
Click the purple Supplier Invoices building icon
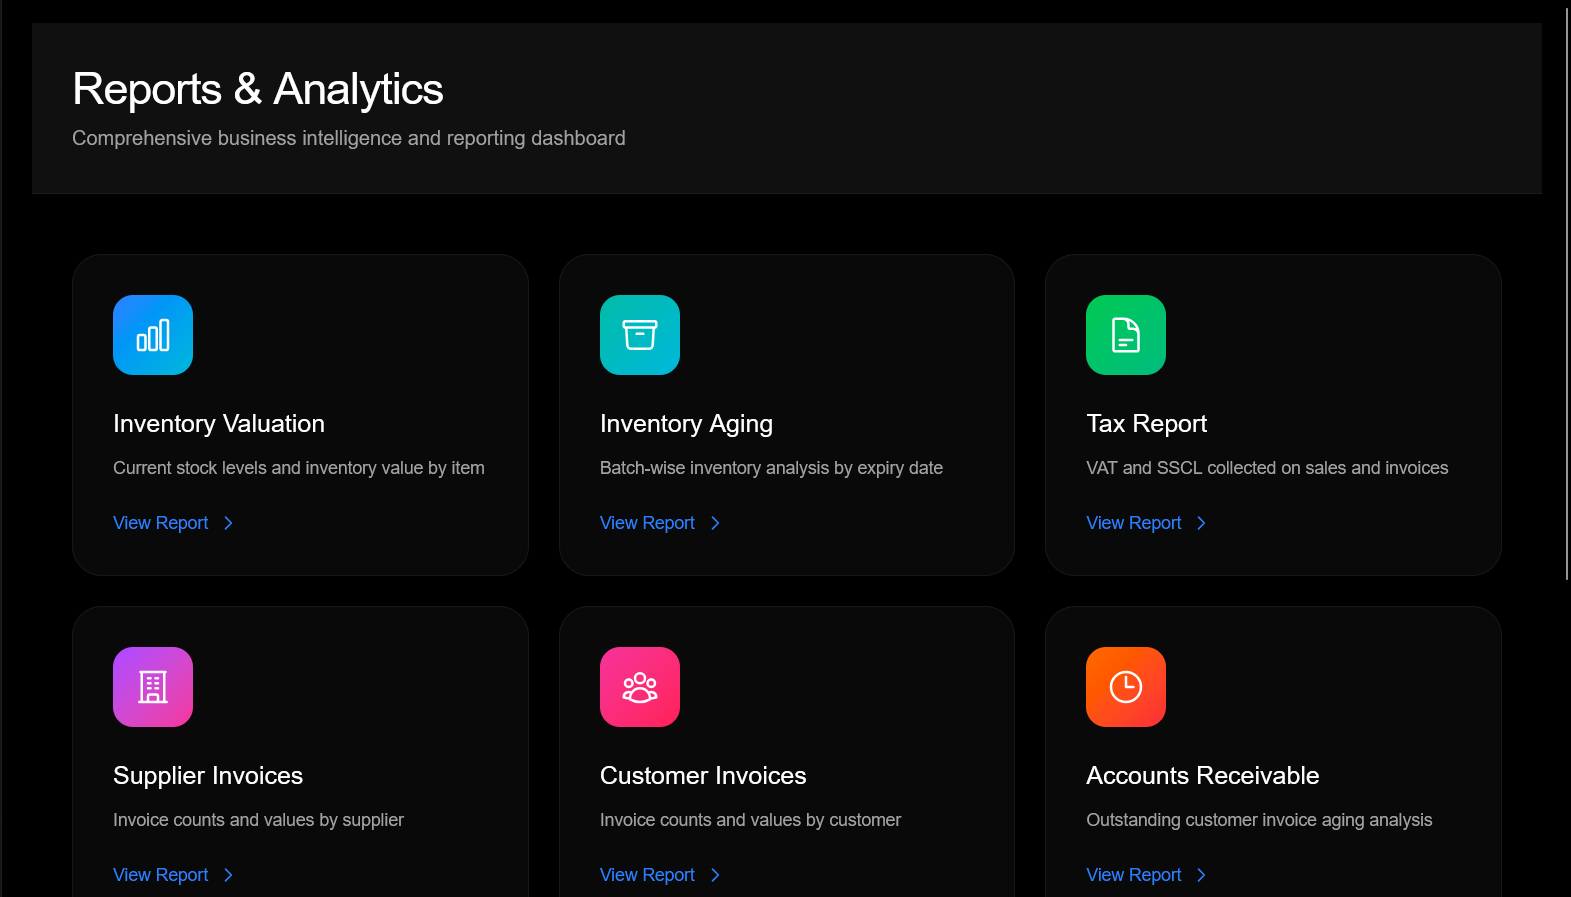coord(153,687)
